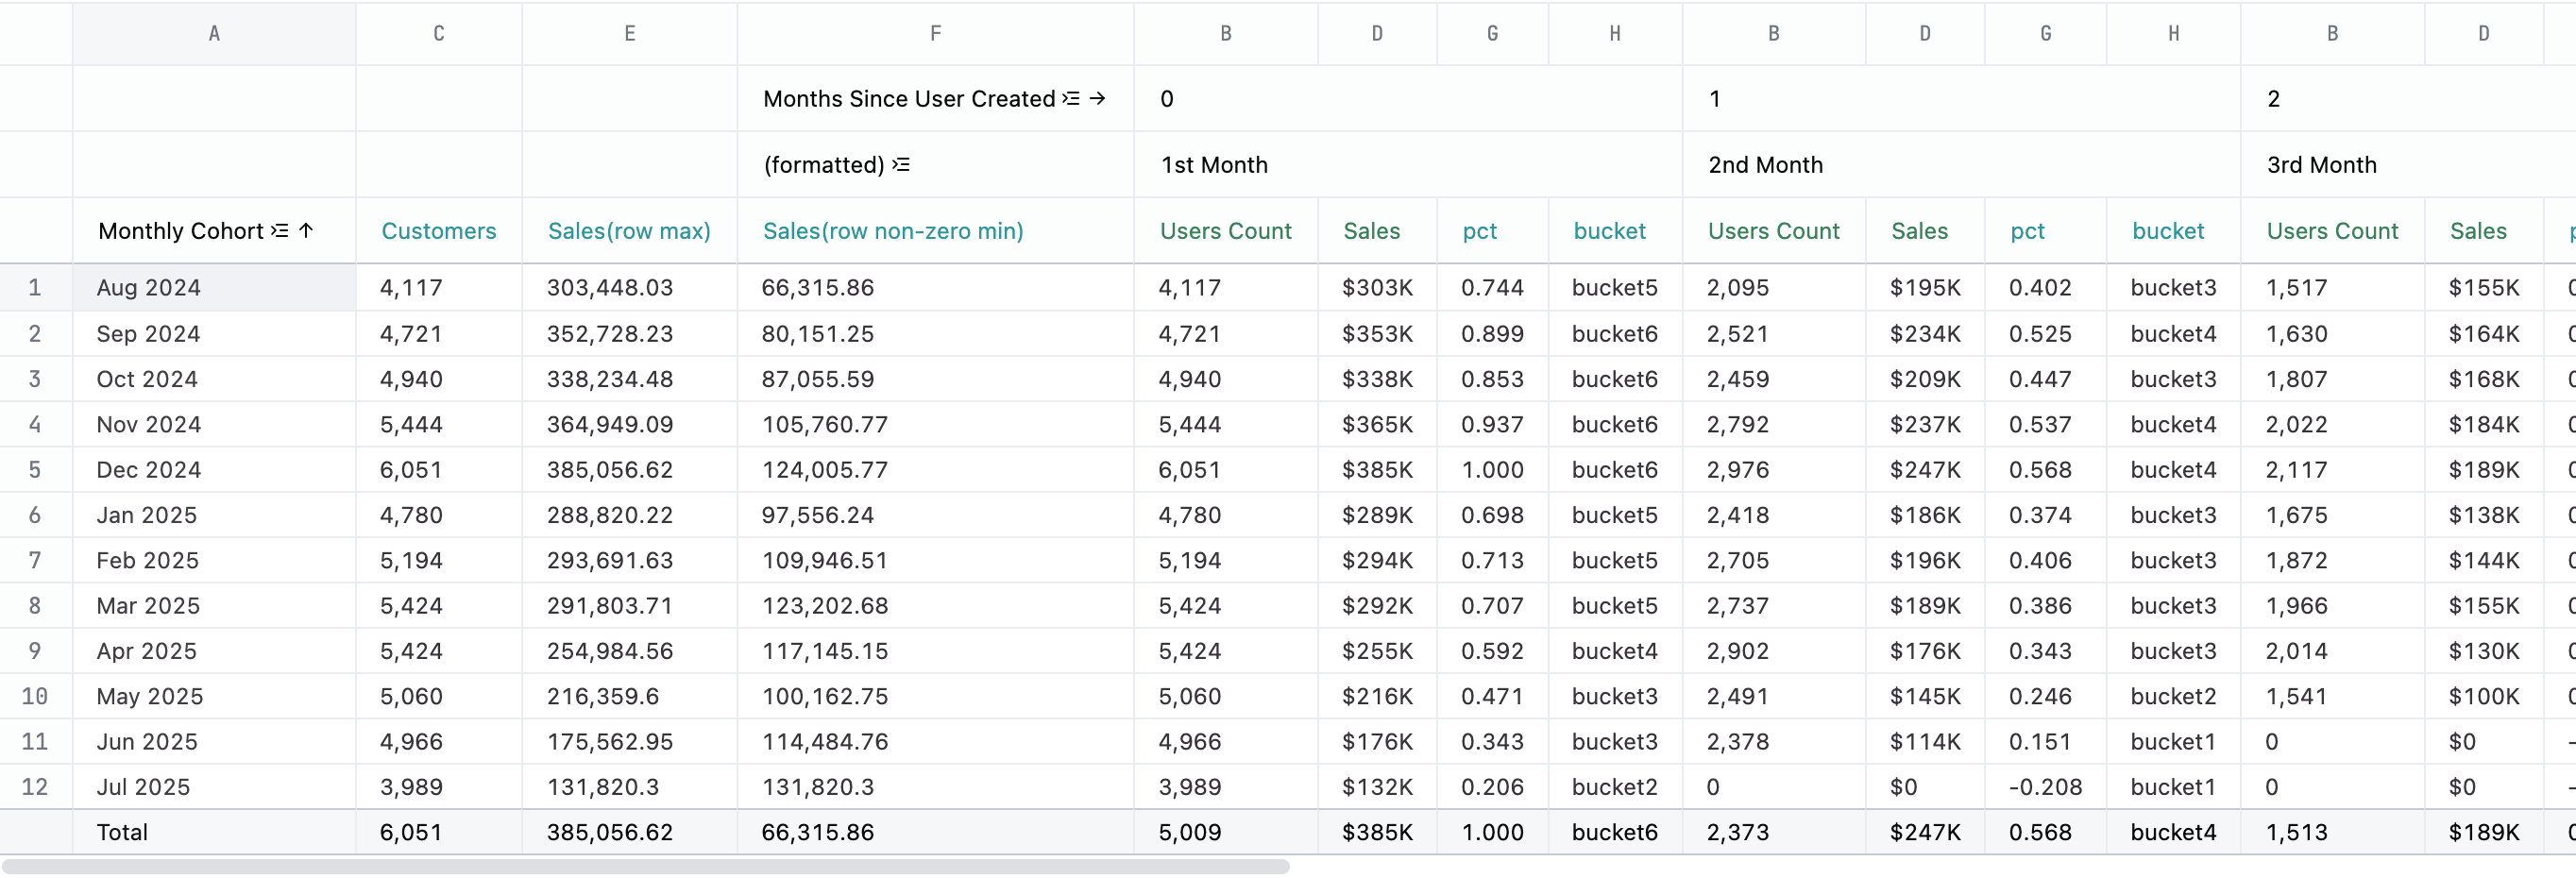Click the 1st Month group header
The image size is (2576, 878).
tap(1214, 165)
